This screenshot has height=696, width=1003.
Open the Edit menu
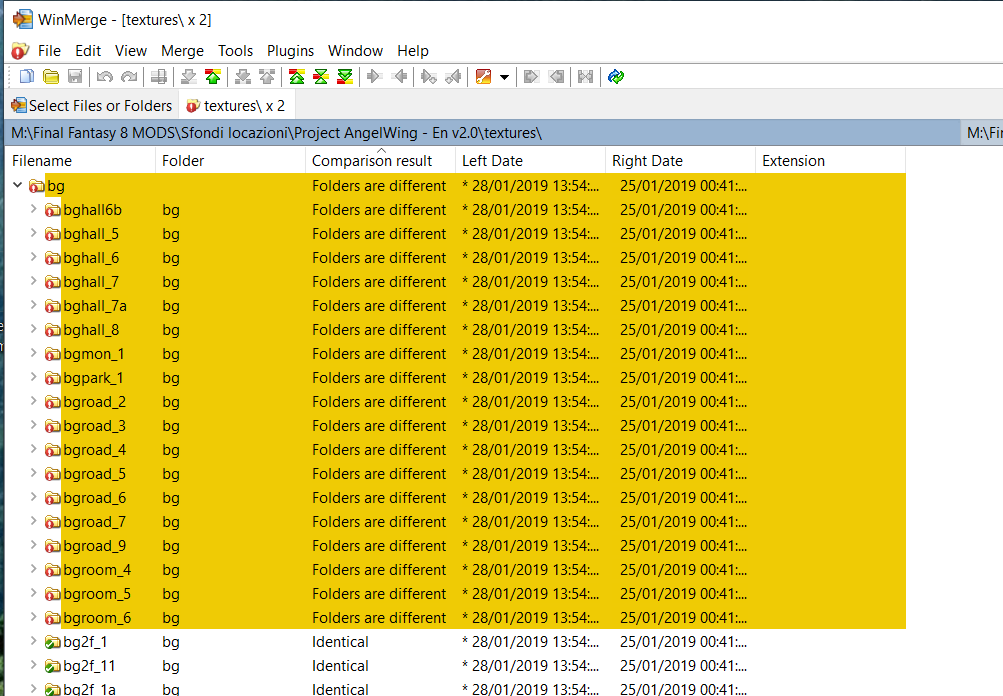click(88, 51)
